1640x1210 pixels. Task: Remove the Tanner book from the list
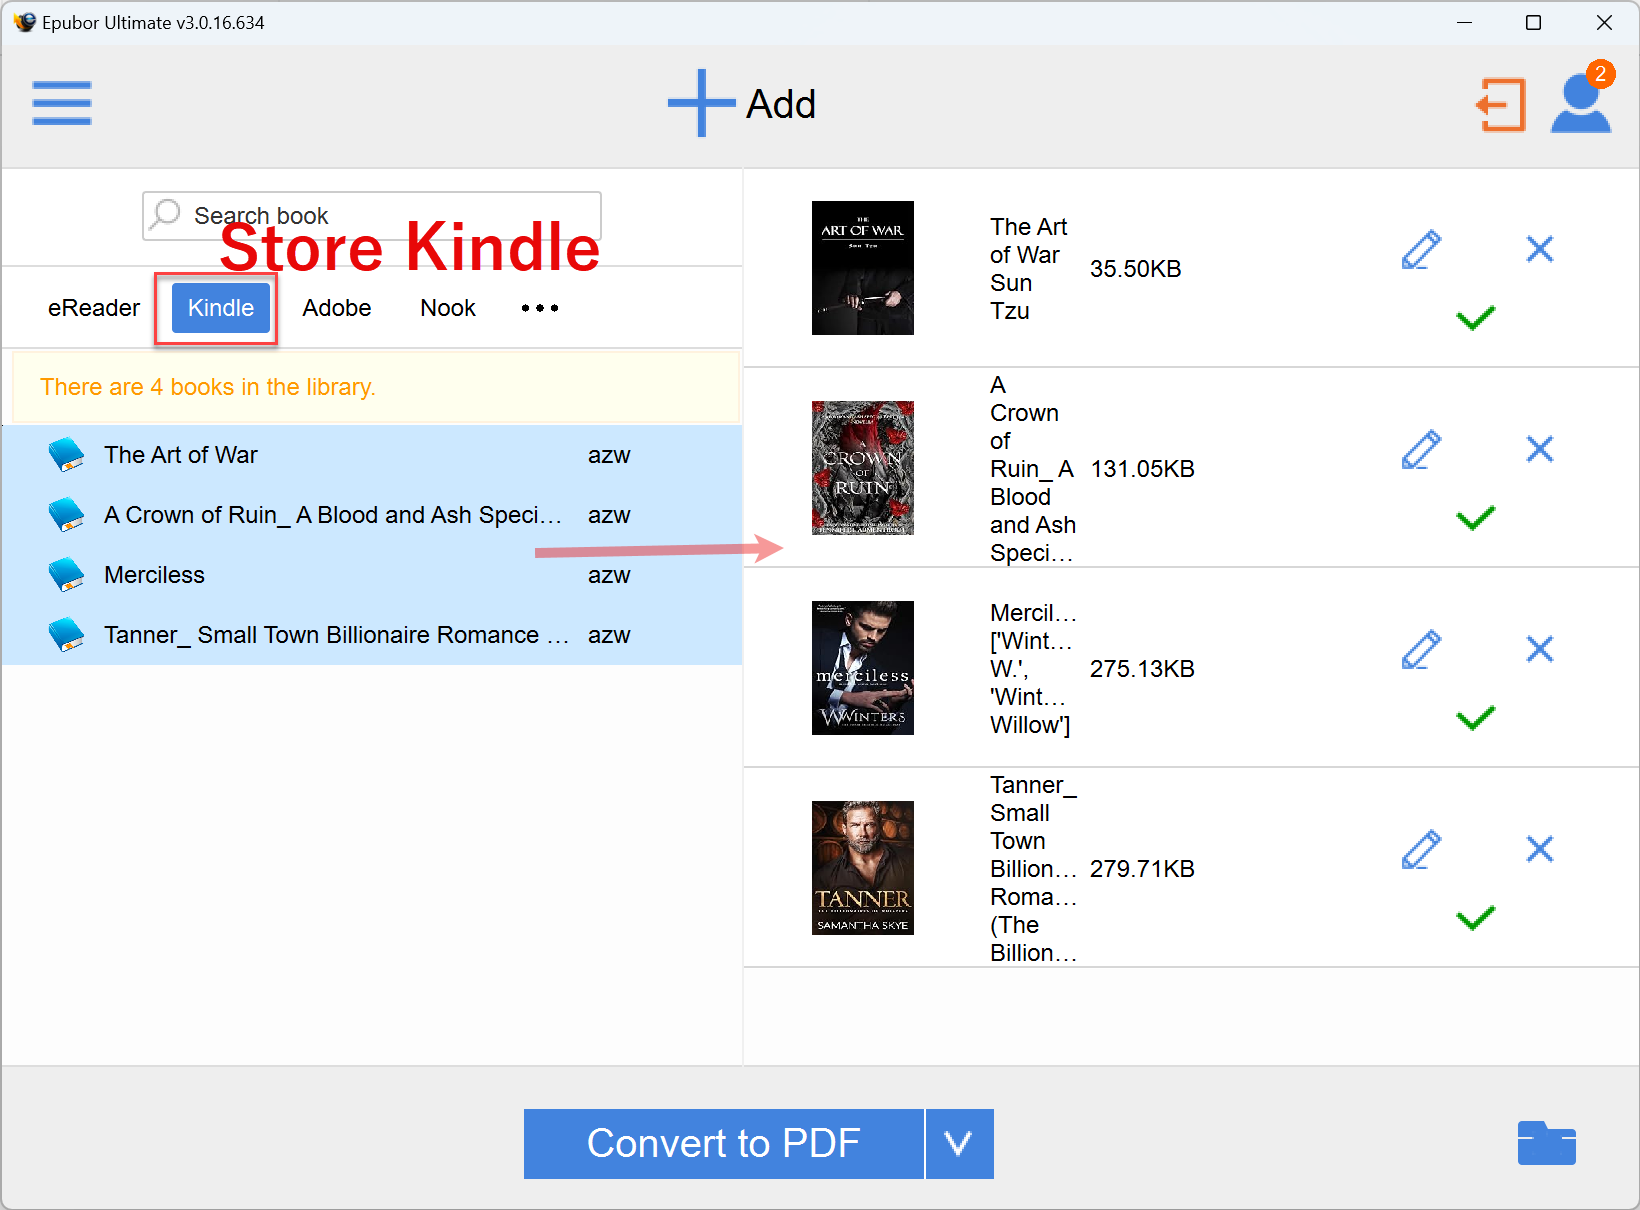click(1540, 849)
